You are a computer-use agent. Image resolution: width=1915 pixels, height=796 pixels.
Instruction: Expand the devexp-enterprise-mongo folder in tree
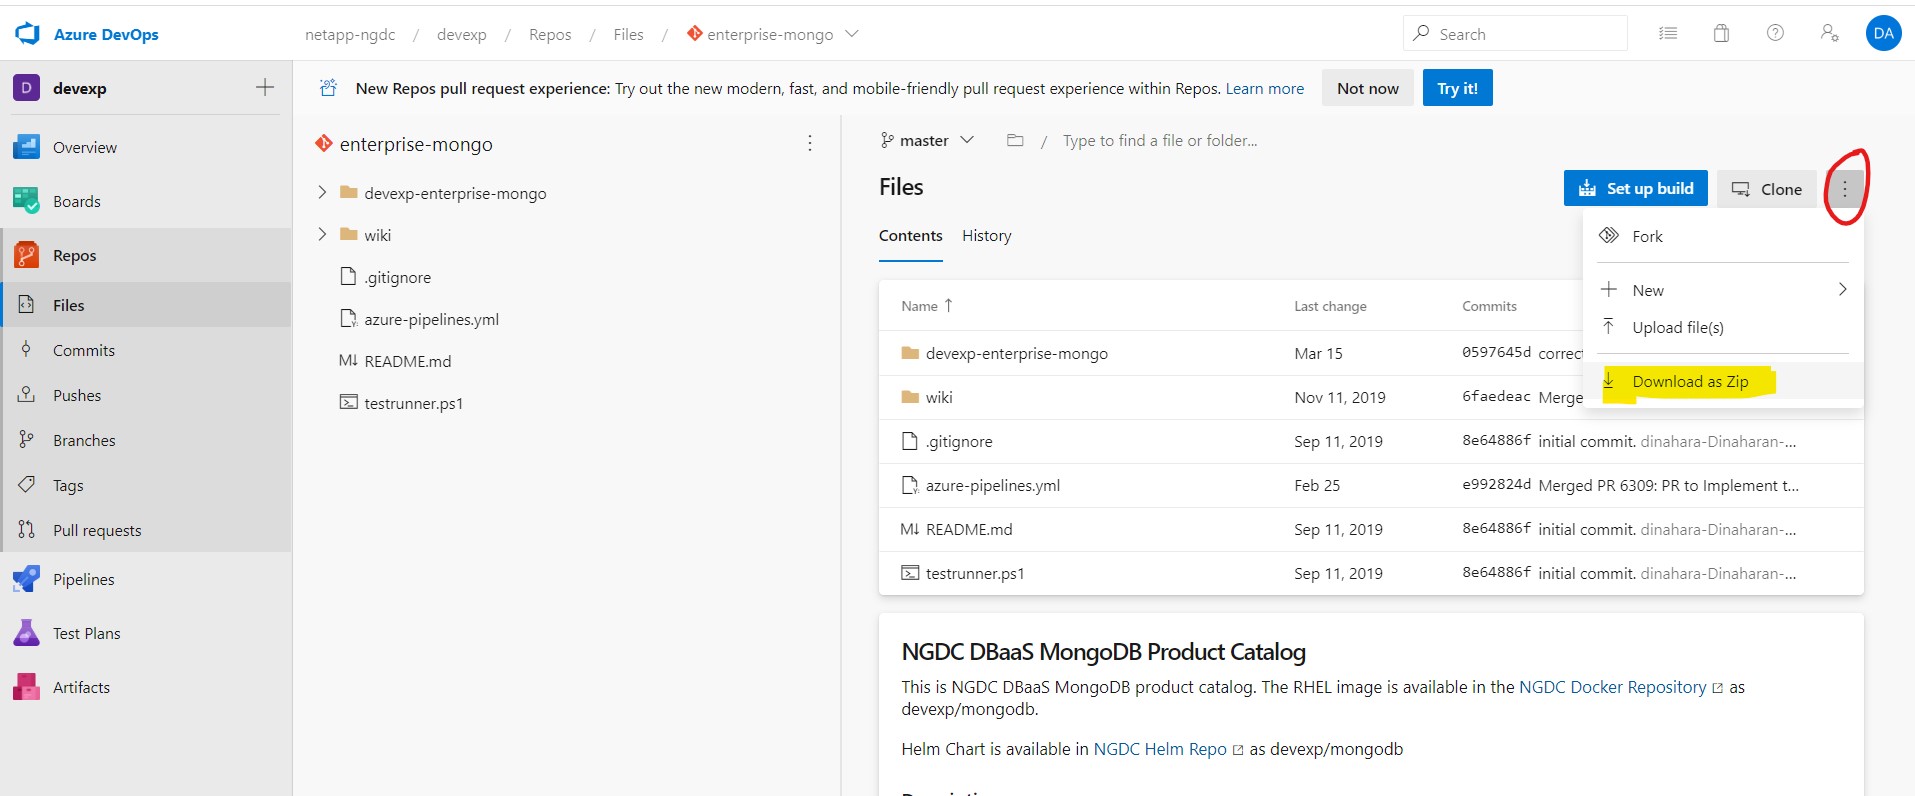click(322, 192)
